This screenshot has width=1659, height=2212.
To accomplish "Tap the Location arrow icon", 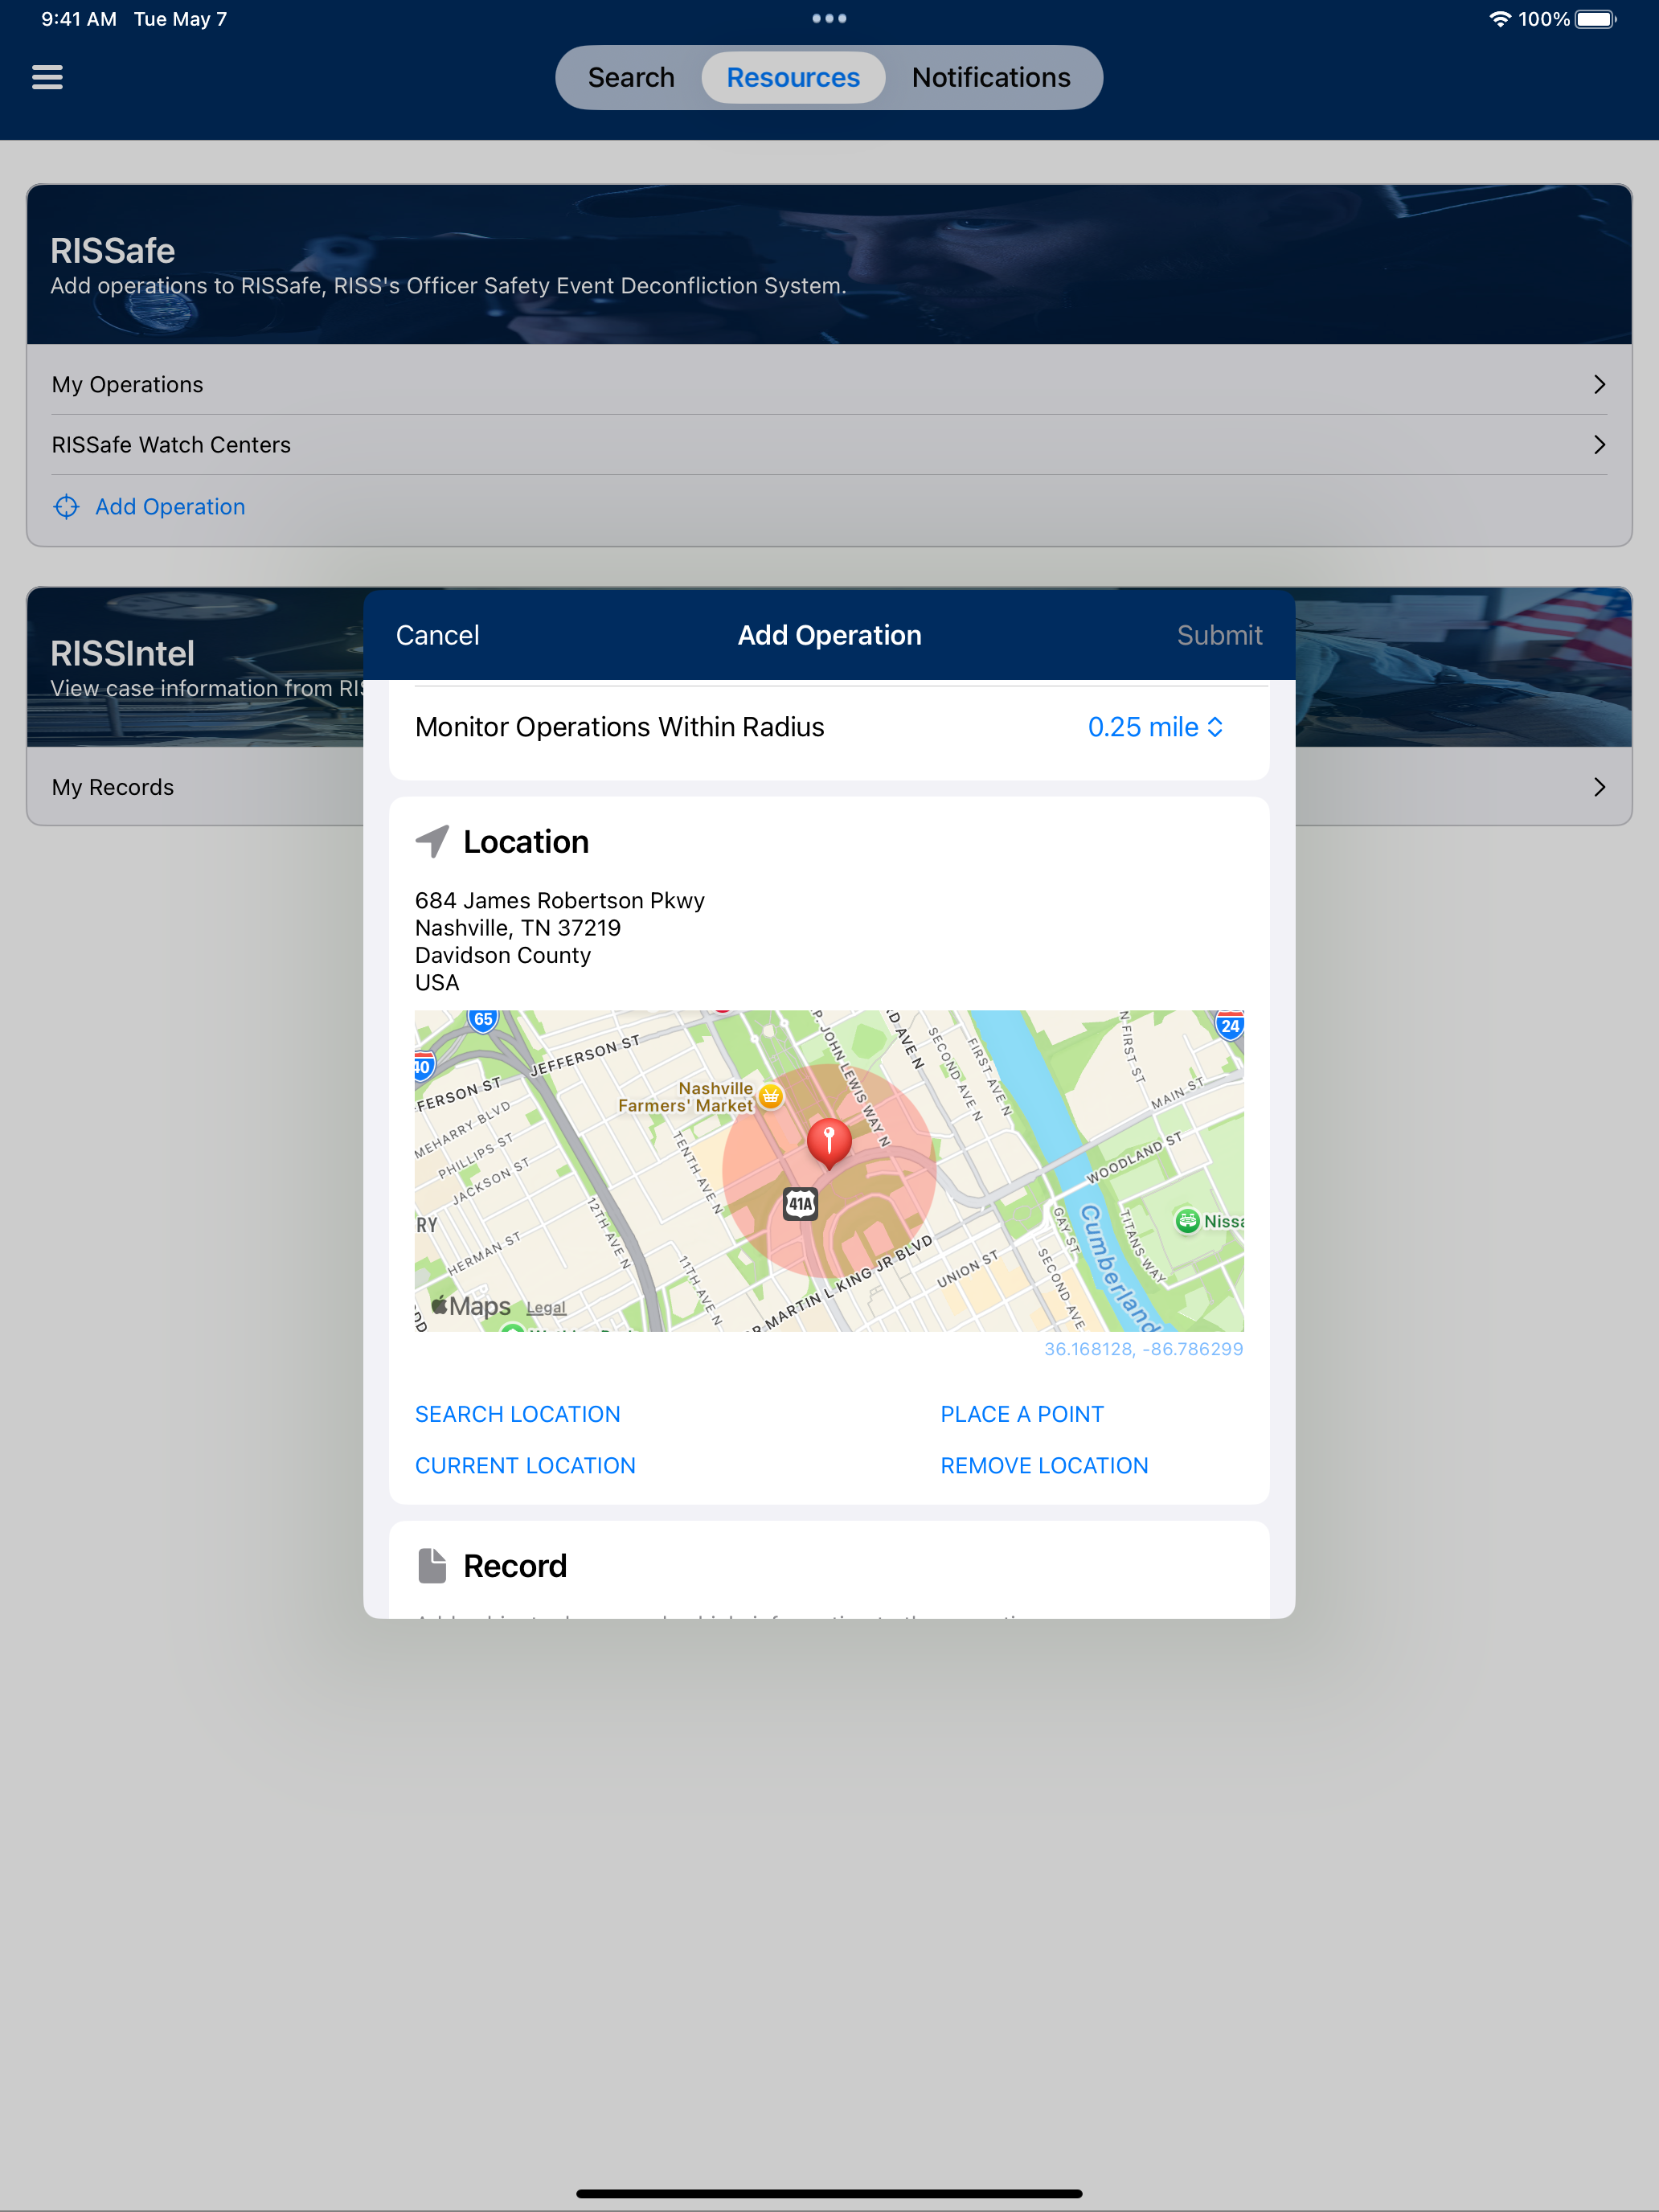I will click(432, 842).
